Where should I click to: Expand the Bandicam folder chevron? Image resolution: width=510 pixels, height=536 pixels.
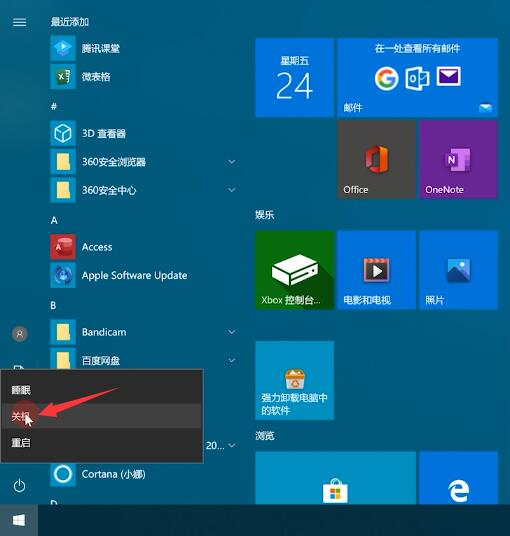click(x=232, y=332)
